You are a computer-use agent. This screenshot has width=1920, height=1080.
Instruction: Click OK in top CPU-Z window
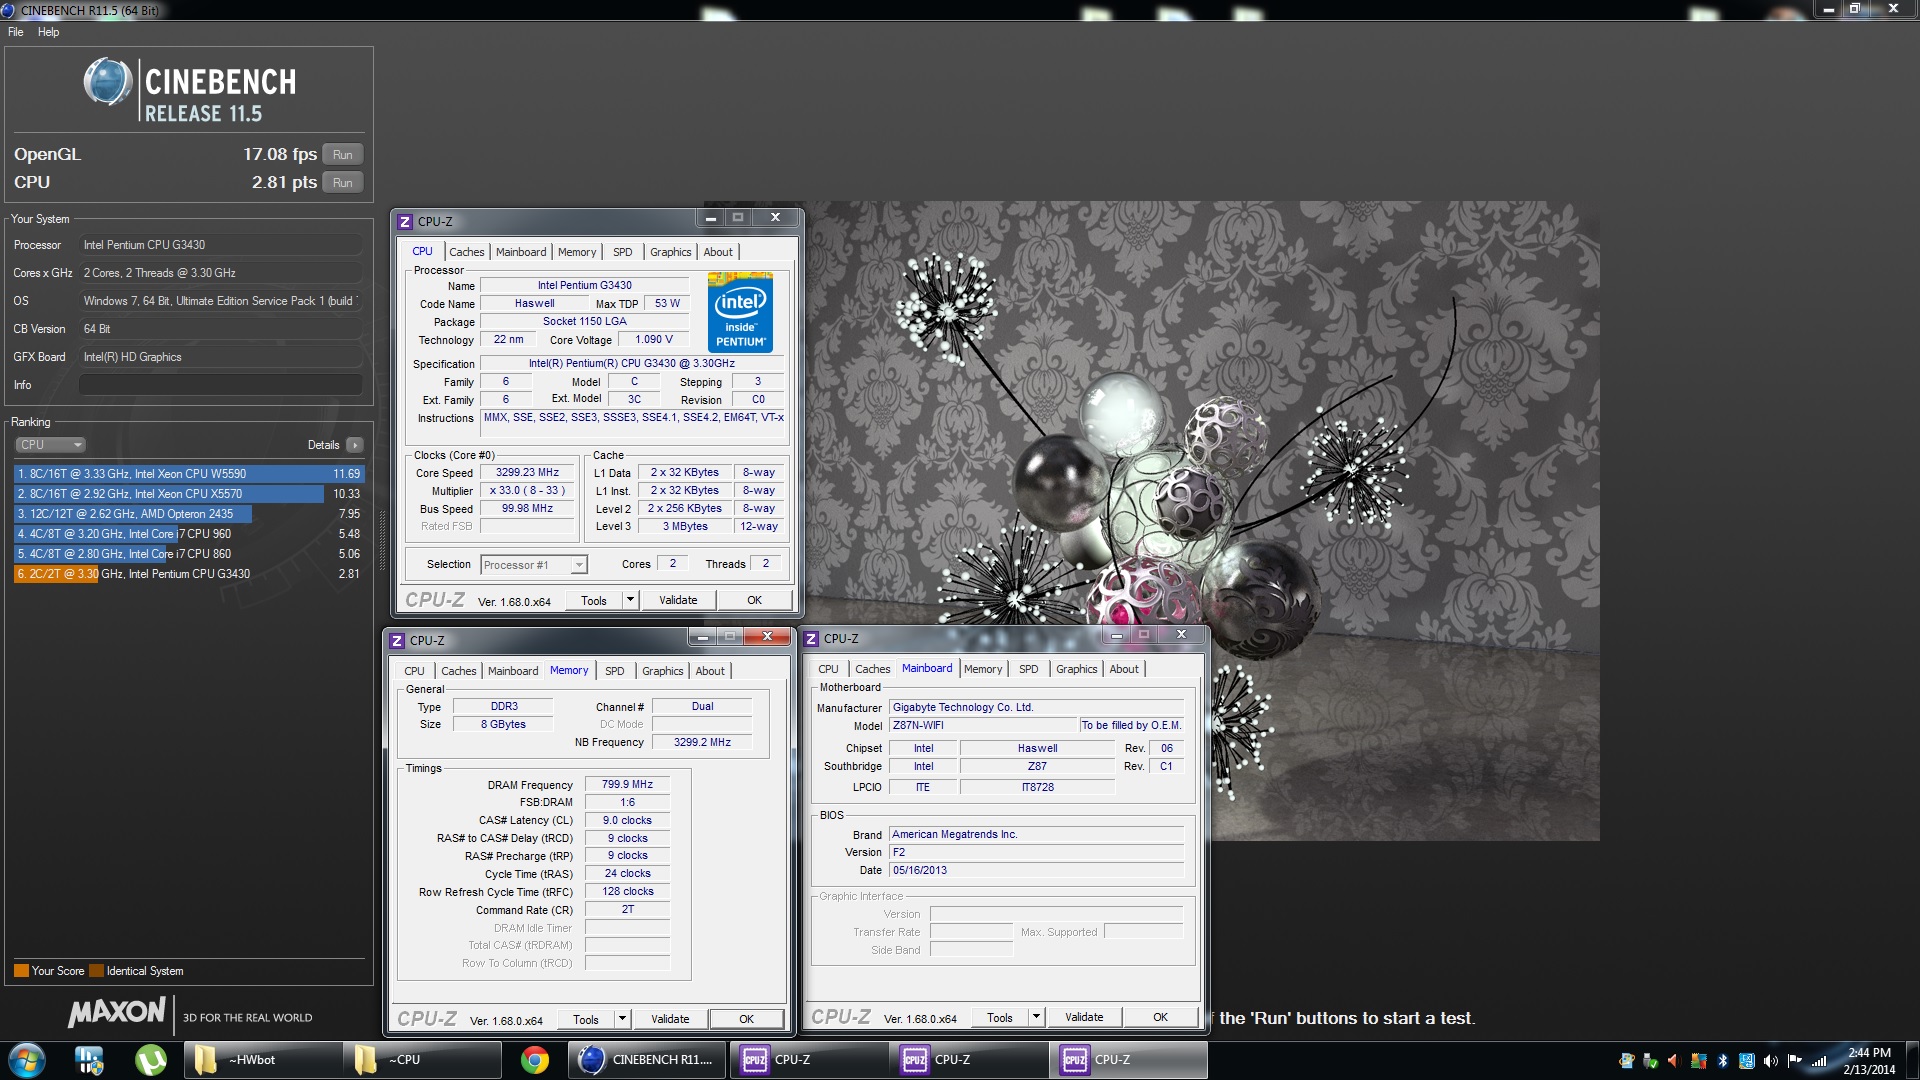click(x=755, y=601)
